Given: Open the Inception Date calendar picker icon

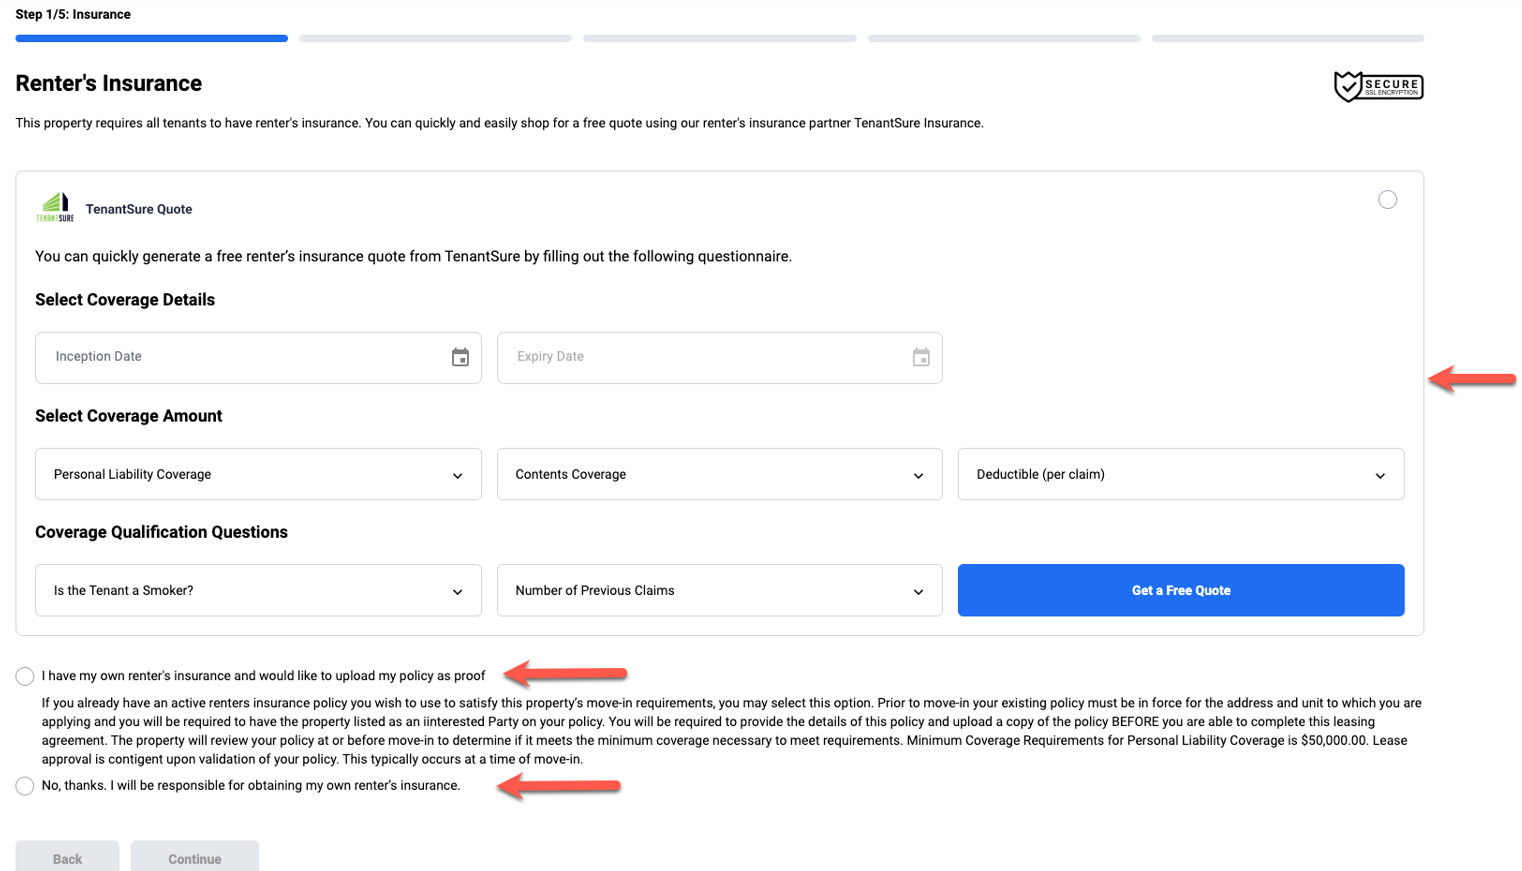Looking at the screenshot, I should pyautogui.click(x=460, y=357).
